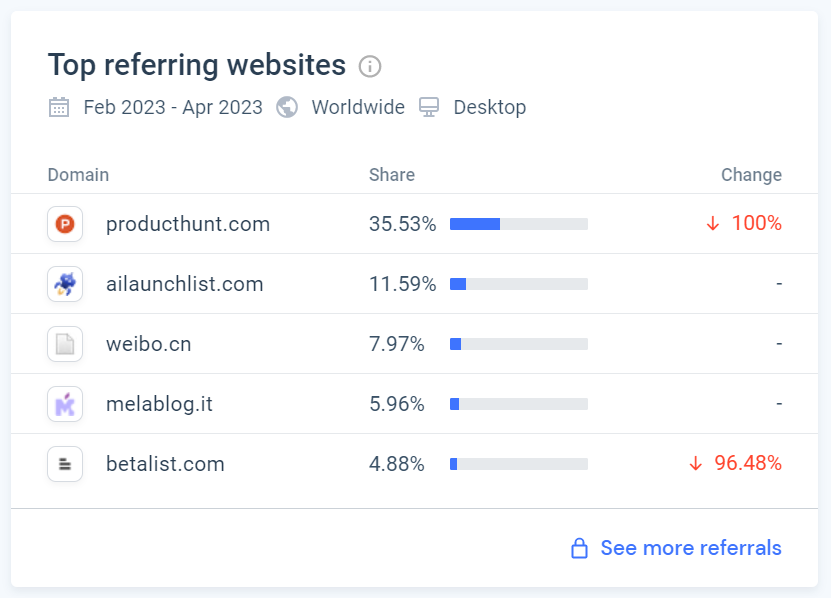Viewport: 831px width, 598px height.
Task: Click the betalist.com favicon
Action: (x=65, y=464)
